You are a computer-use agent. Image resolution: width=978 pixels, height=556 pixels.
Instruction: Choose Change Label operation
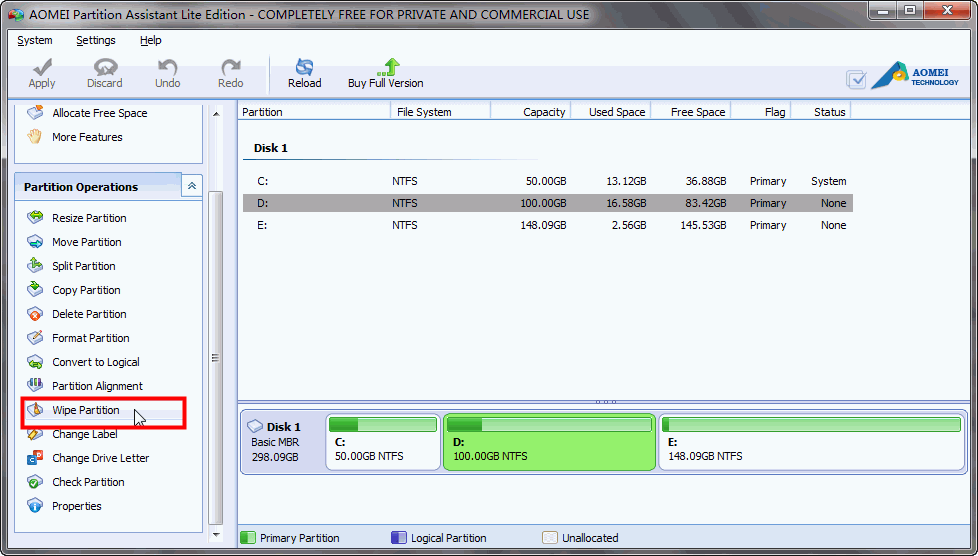point(85,434)
